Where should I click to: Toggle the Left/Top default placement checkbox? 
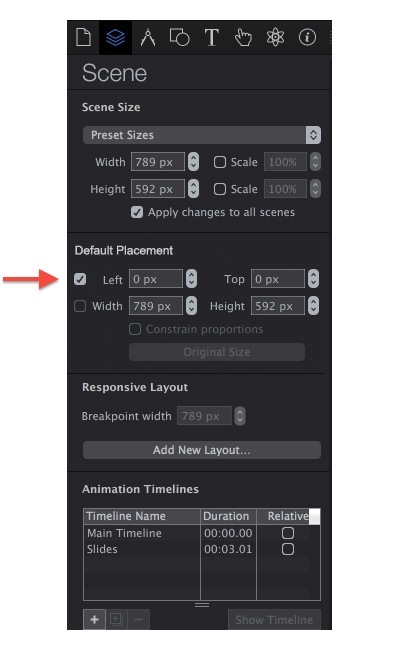click(80, 279)
